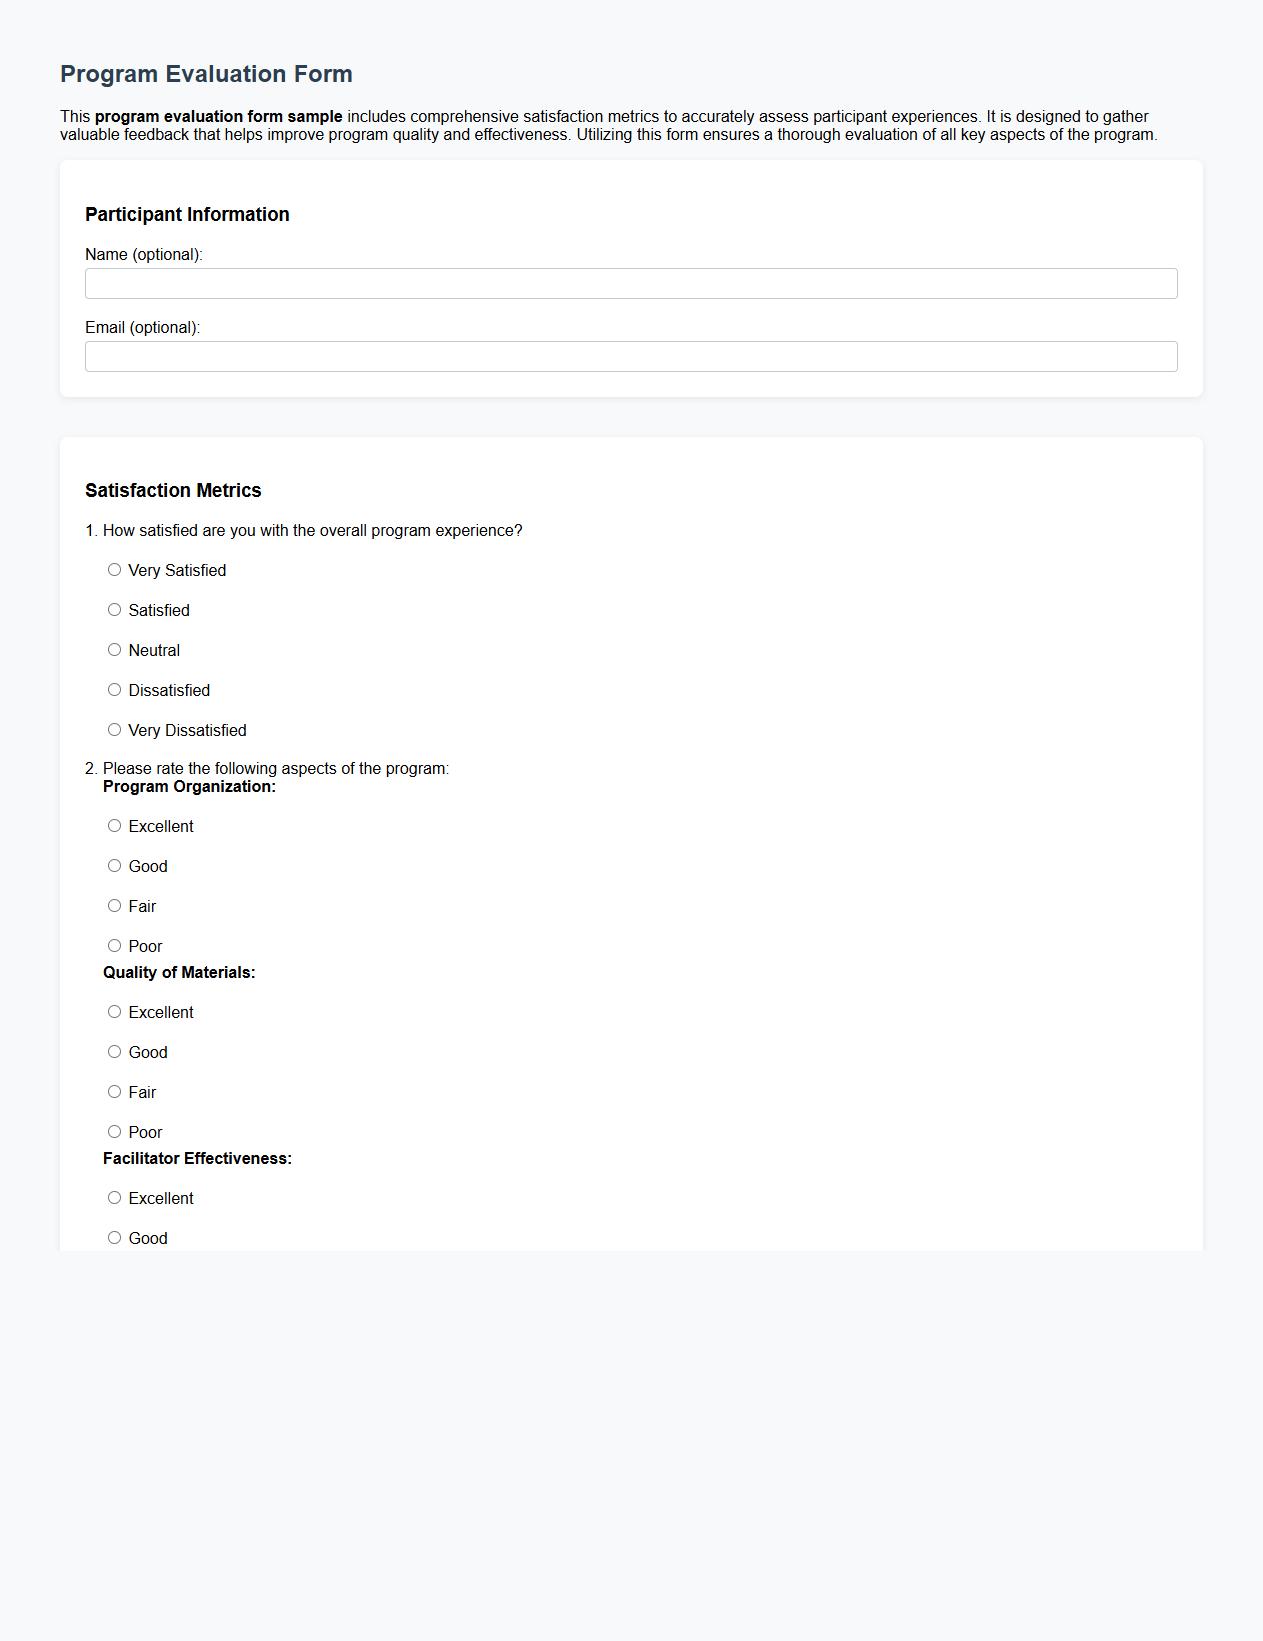
Task: Rate Quality of Materials as Good
Action: coord(113,1050)
